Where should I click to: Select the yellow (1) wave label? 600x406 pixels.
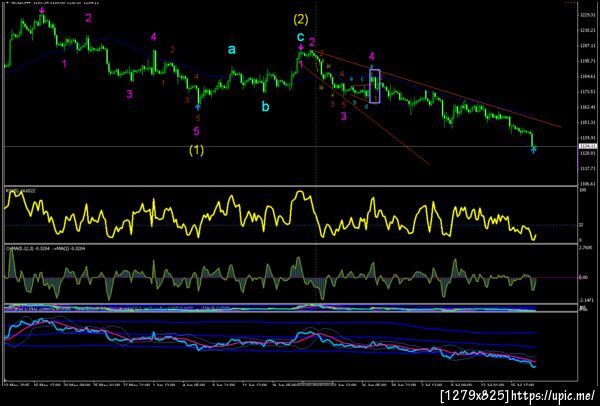coord(196,151)
